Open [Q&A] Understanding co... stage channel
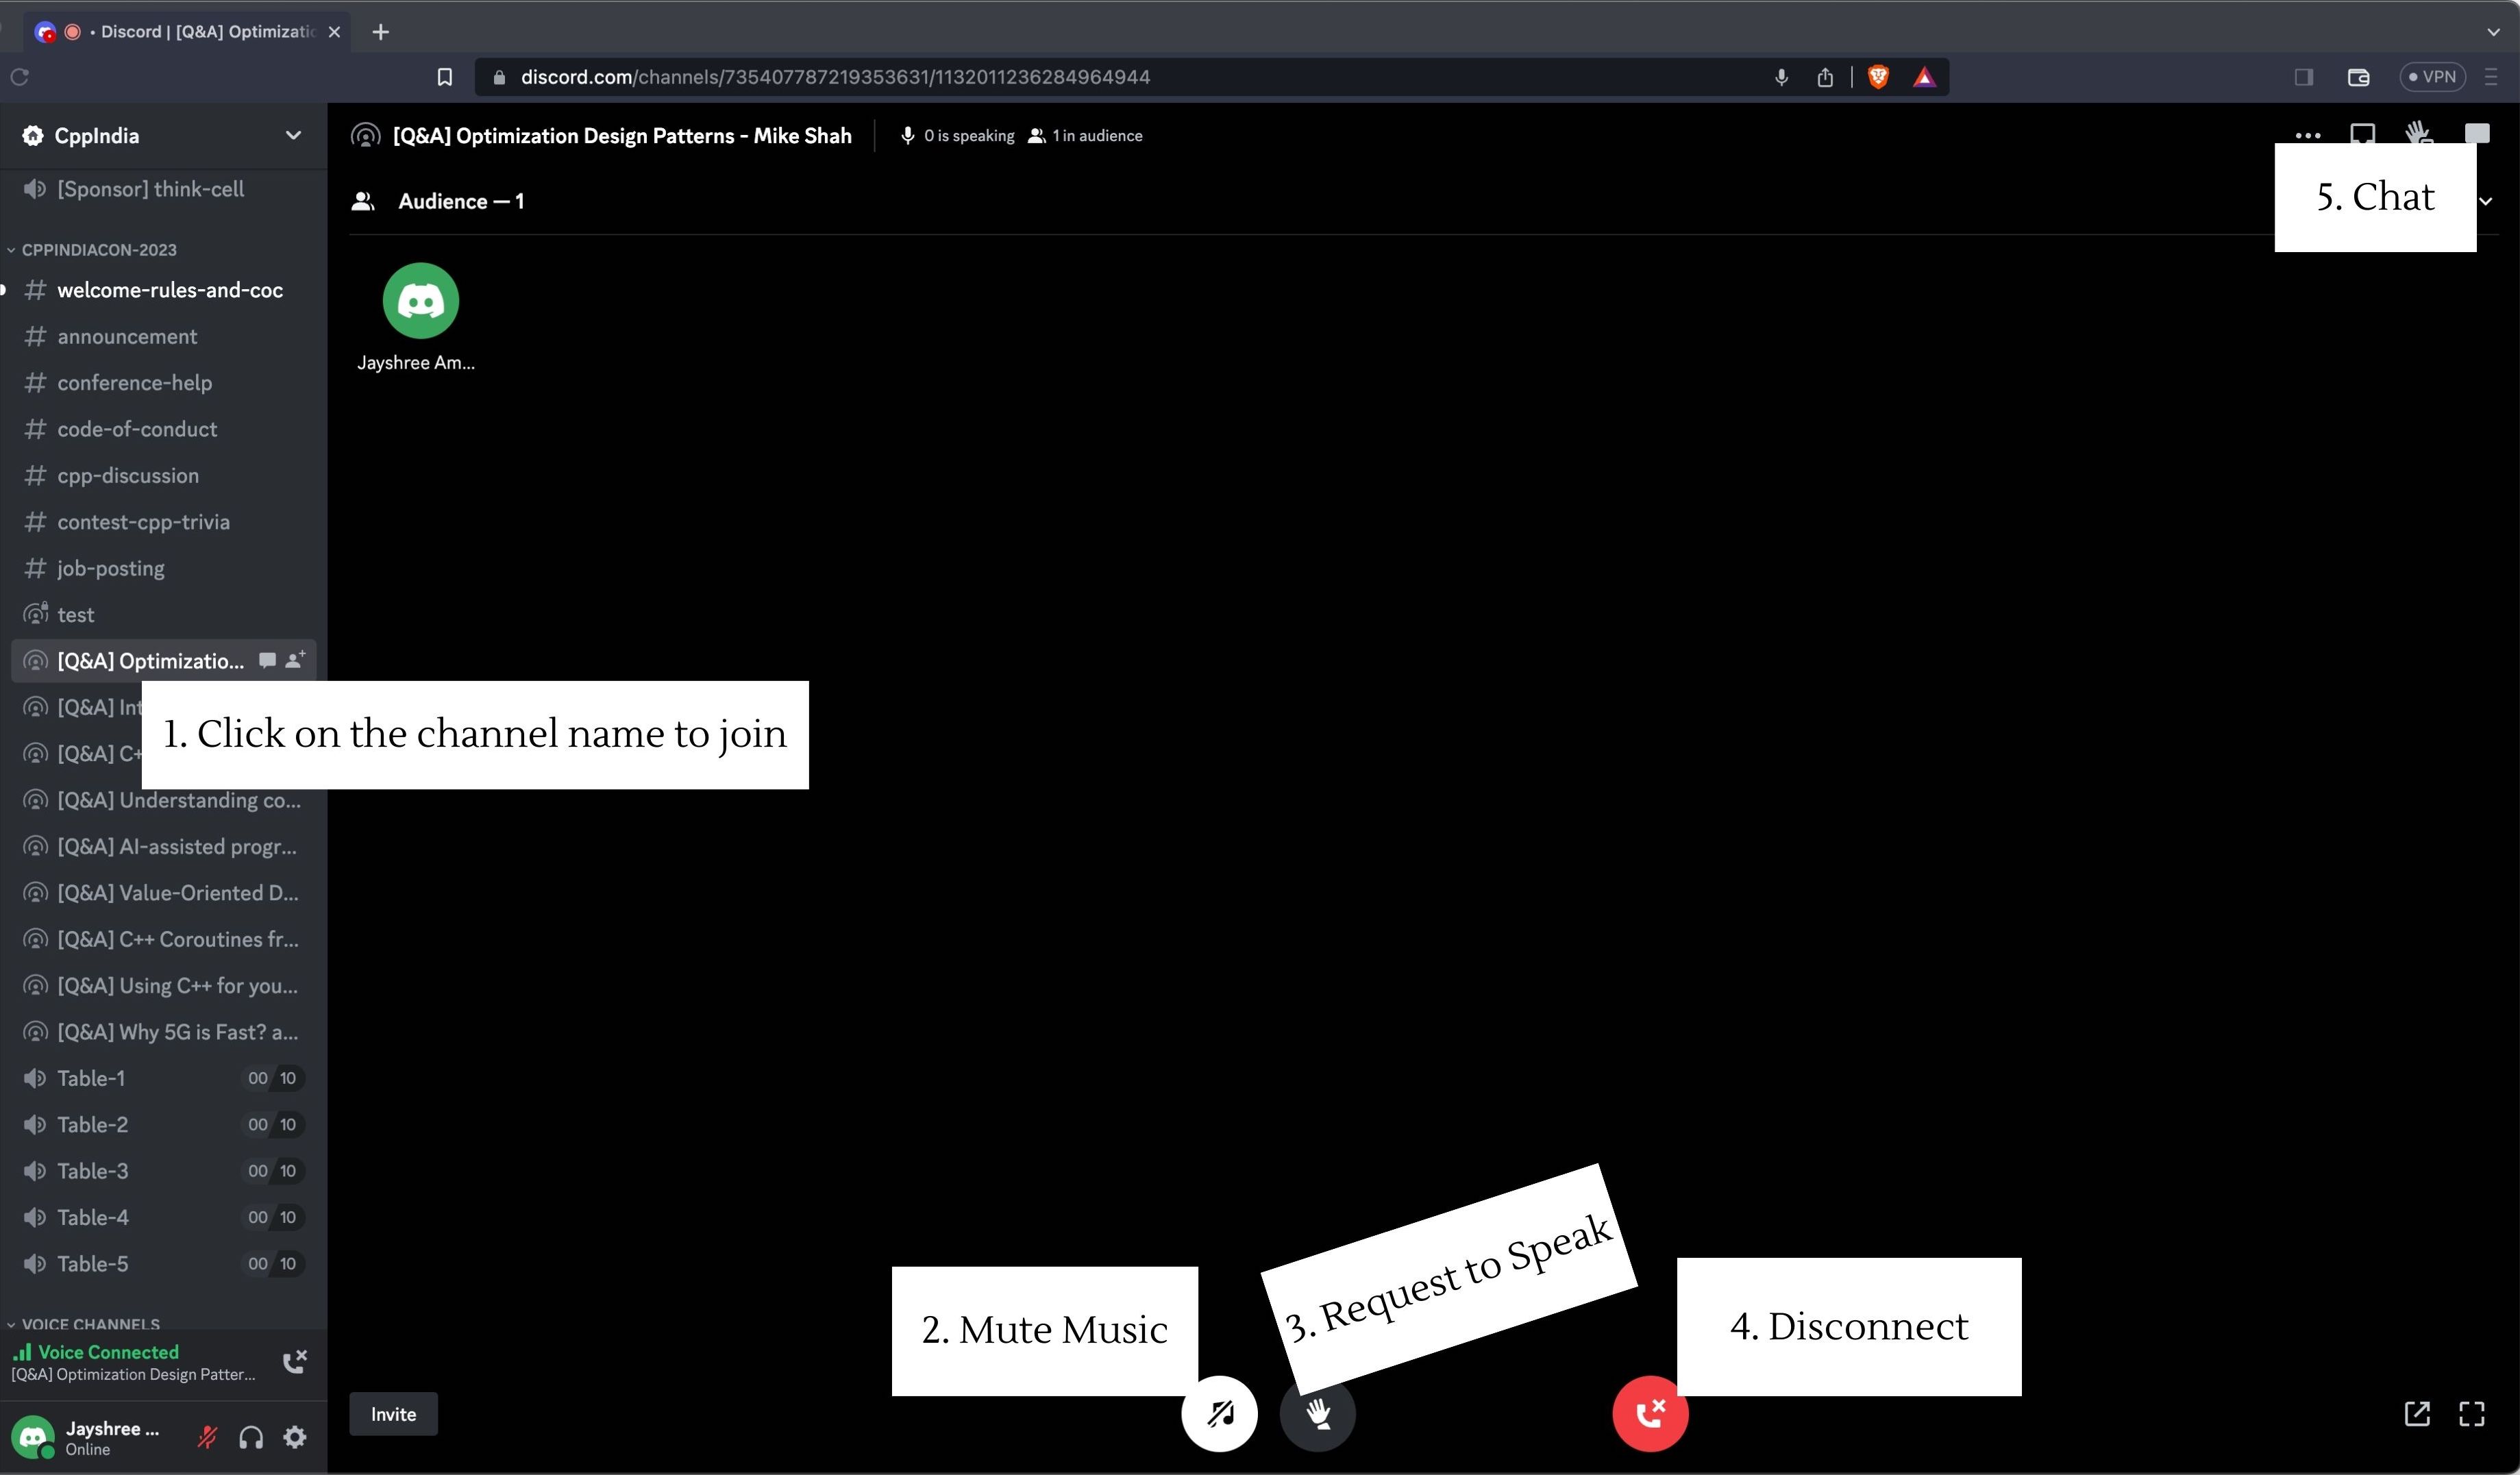 (x=163, y=800)
